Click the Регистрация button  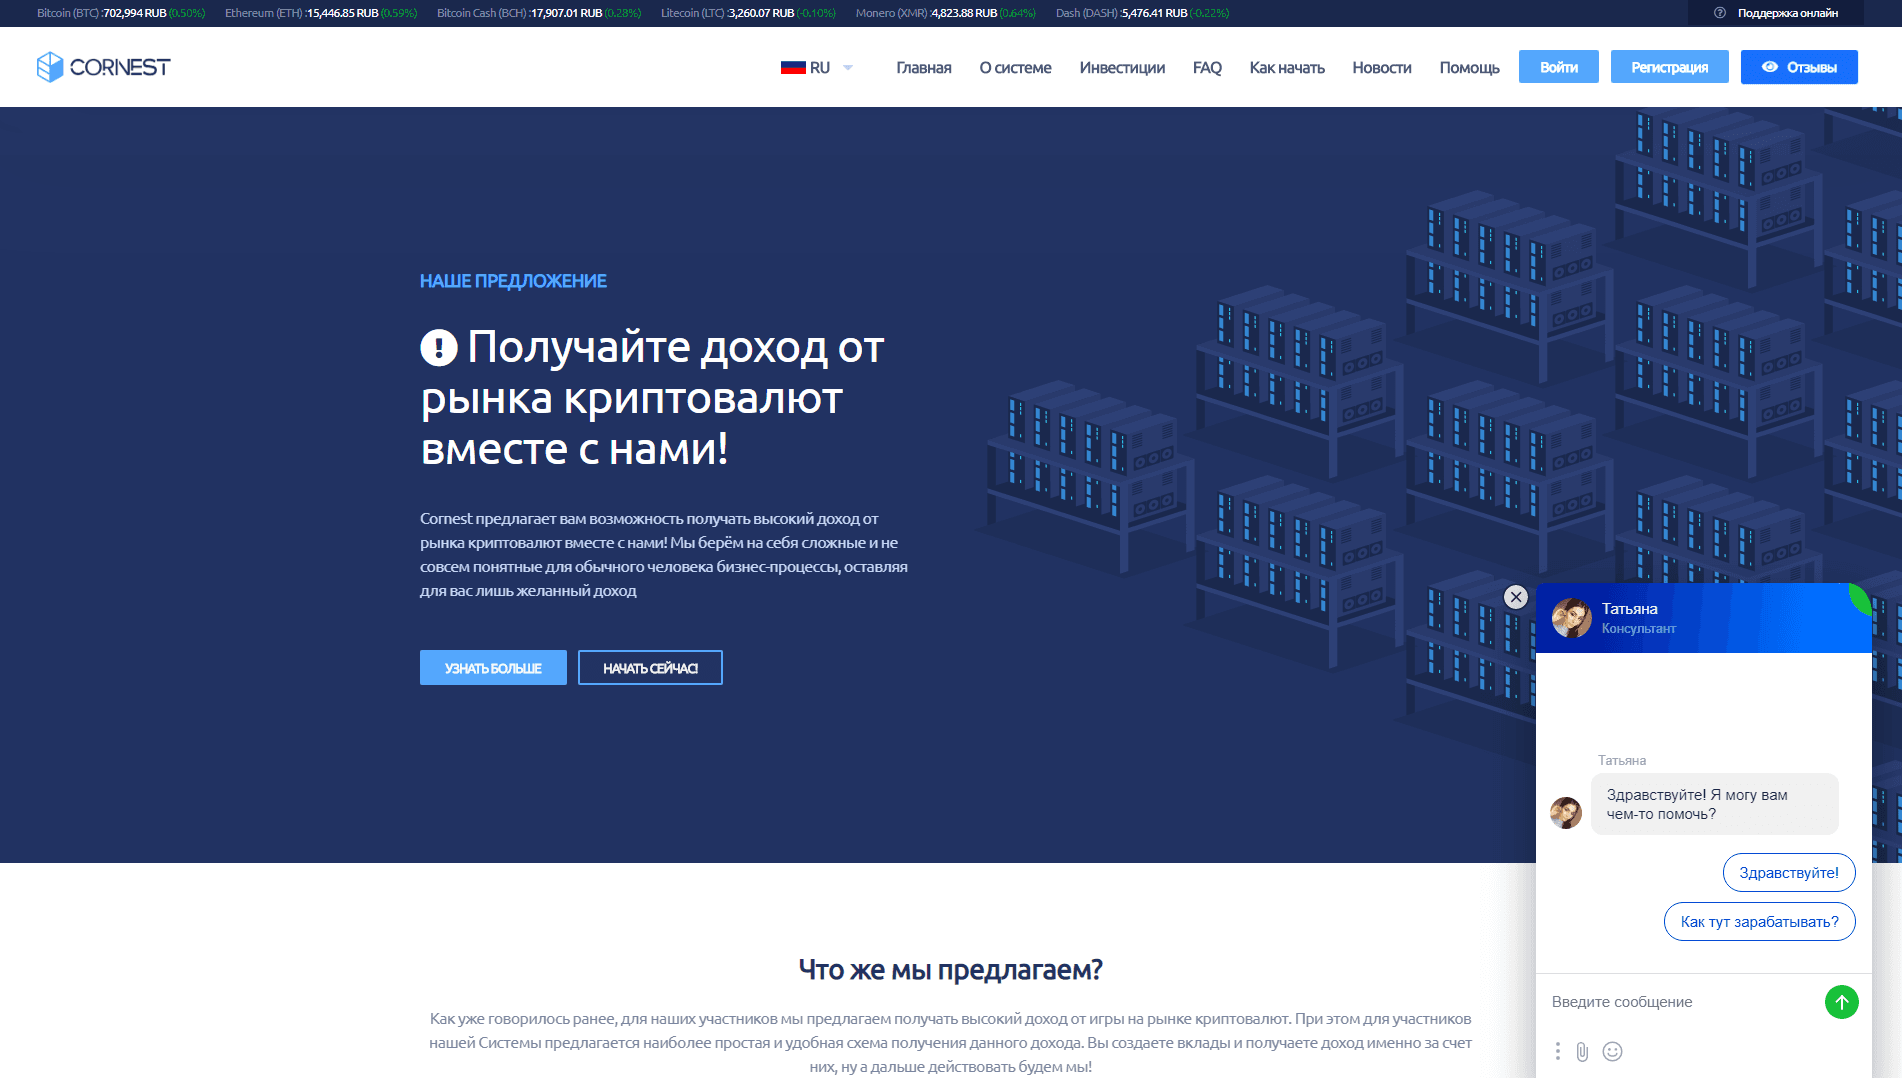click(x=1668, y=66)
